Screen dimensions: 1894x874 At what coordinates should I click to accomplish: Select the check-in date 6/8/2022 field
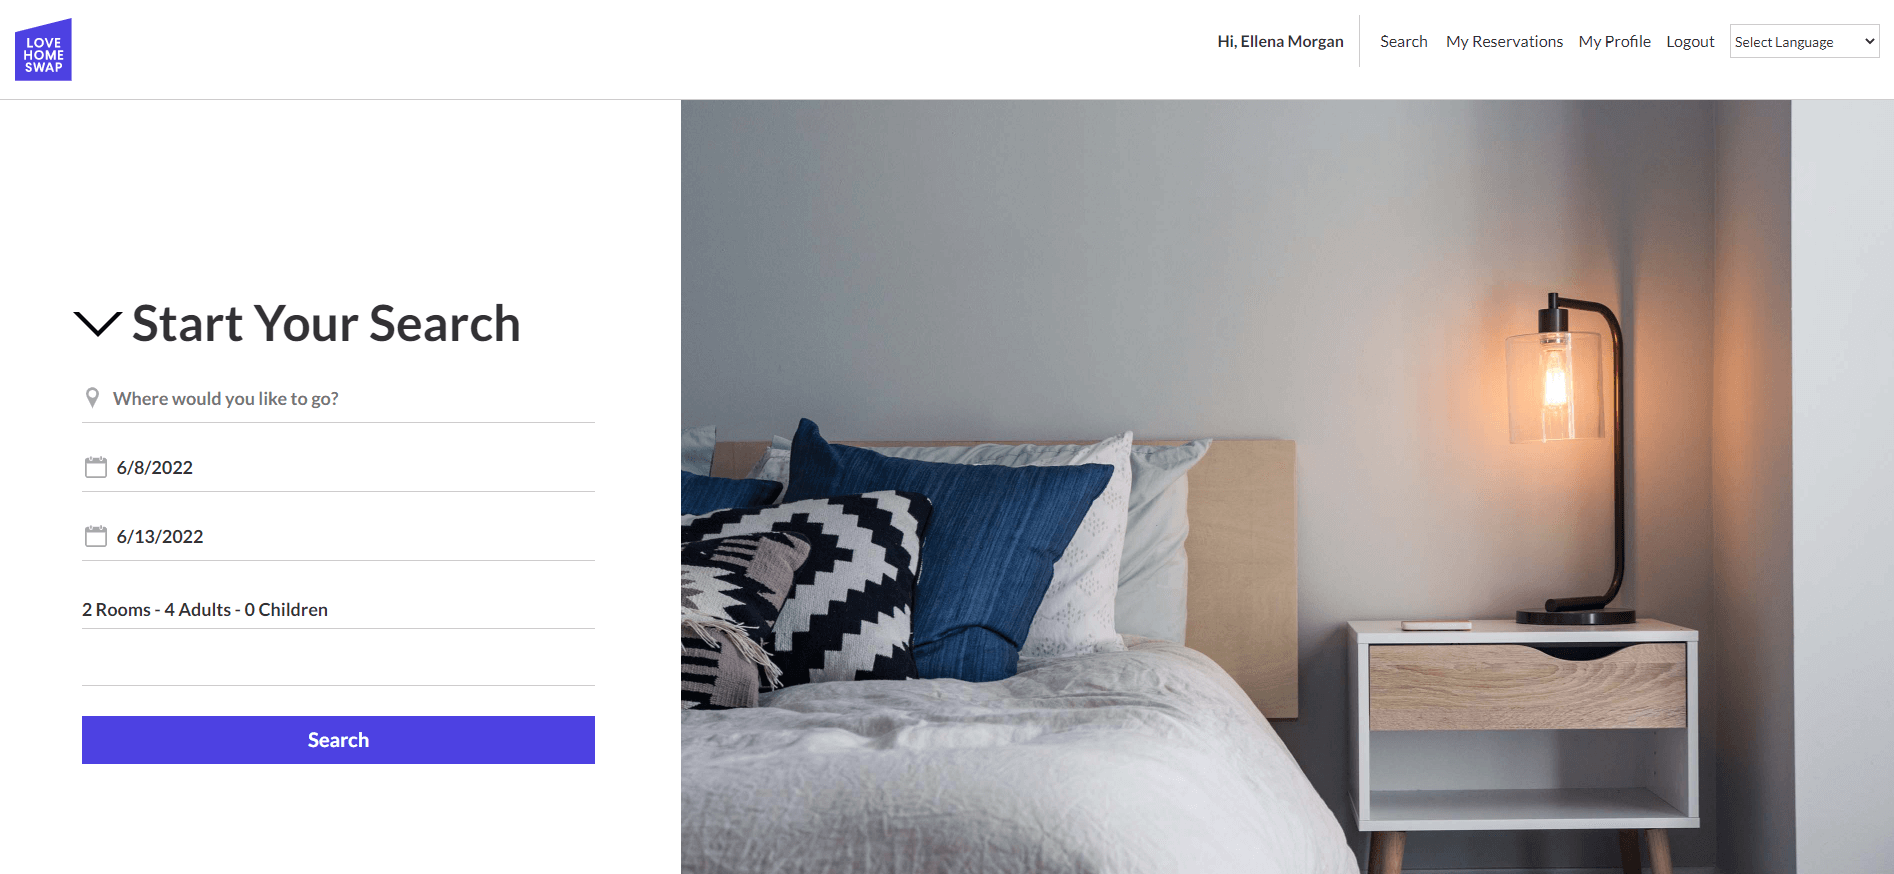click(x=338, y=467)
